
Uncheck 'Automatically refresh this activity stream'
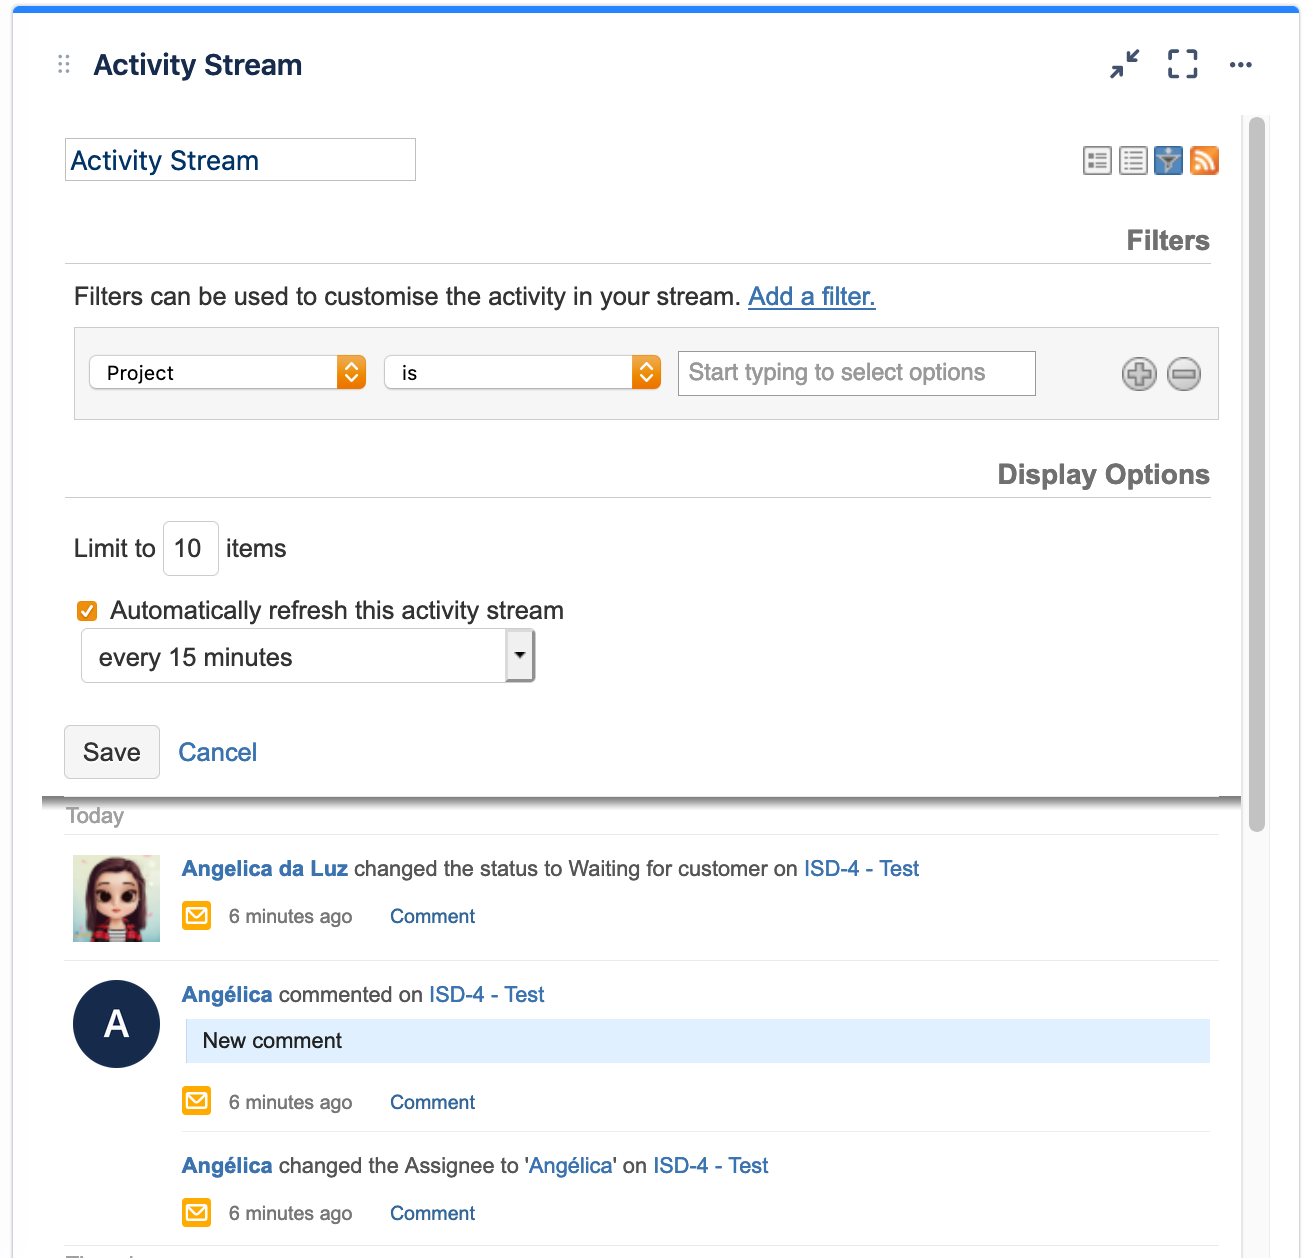(x=87, y=610)
